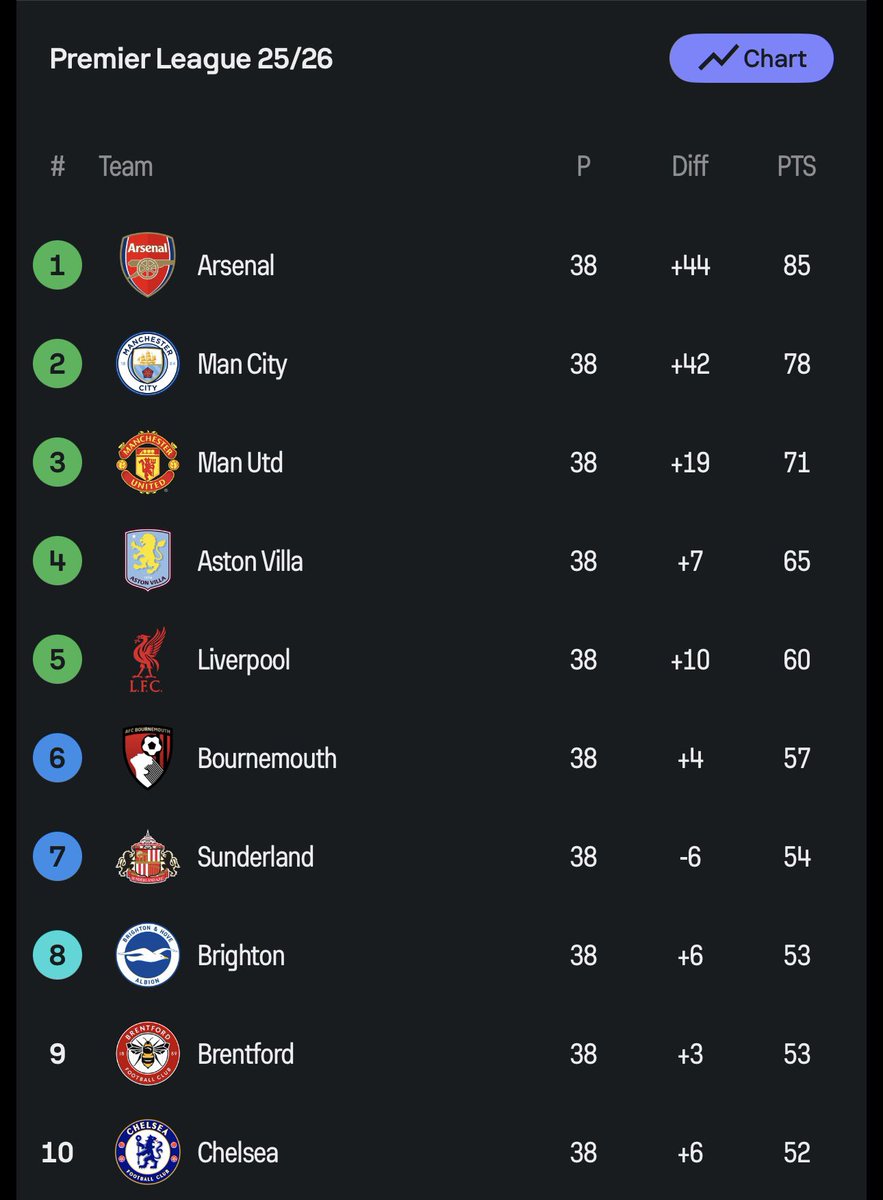The width and height of the screenshot is (883, 1200).
Task: Sort by the P column header
Action: click(584, 166)
